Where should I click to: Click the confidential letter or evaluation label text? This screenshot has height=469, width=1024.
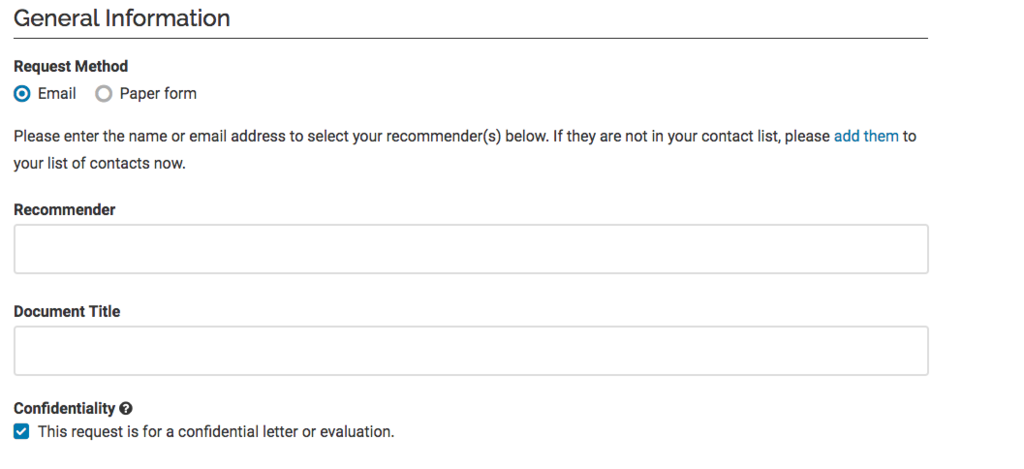[216, 432]
